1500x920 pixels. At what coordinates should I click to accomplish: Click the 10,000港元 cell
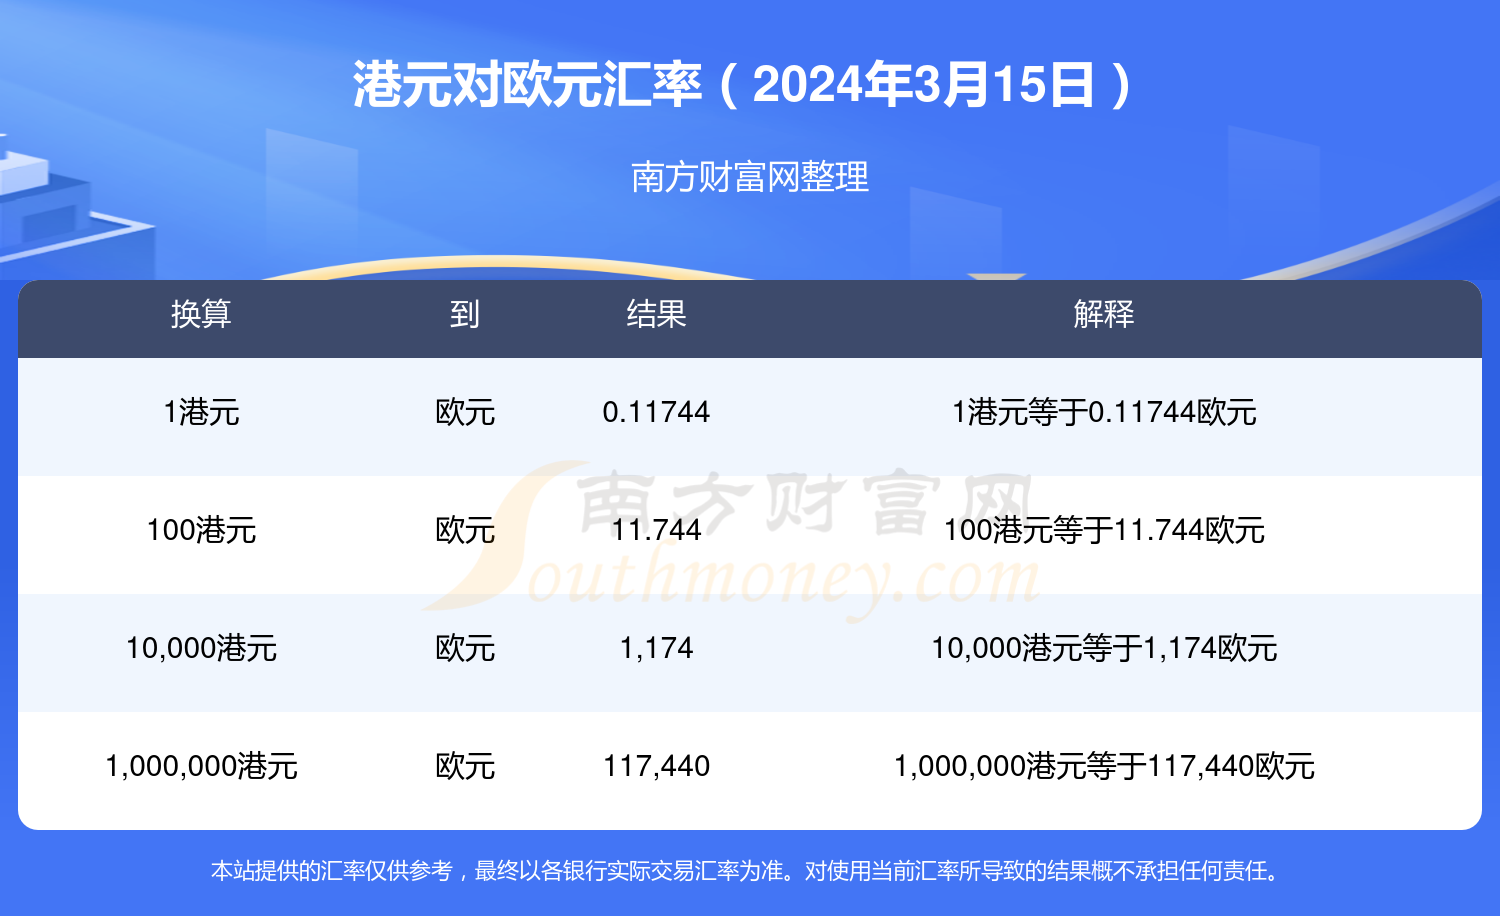coord(201,648)
